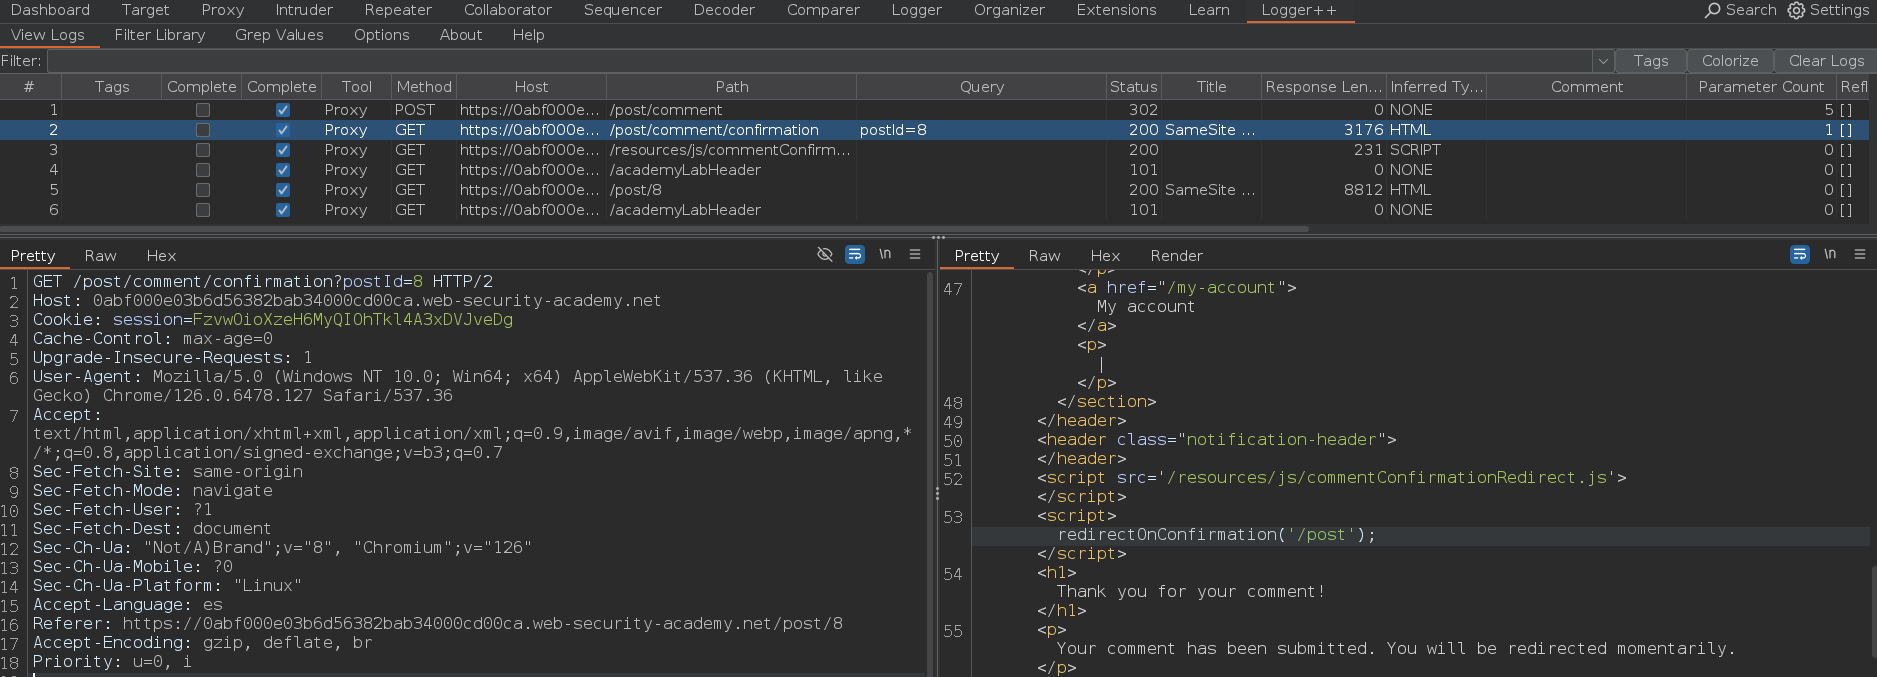Tick the unchecked Complete checkbox in row 5
Screen dimensions: 1877x677
coord(203,190)
